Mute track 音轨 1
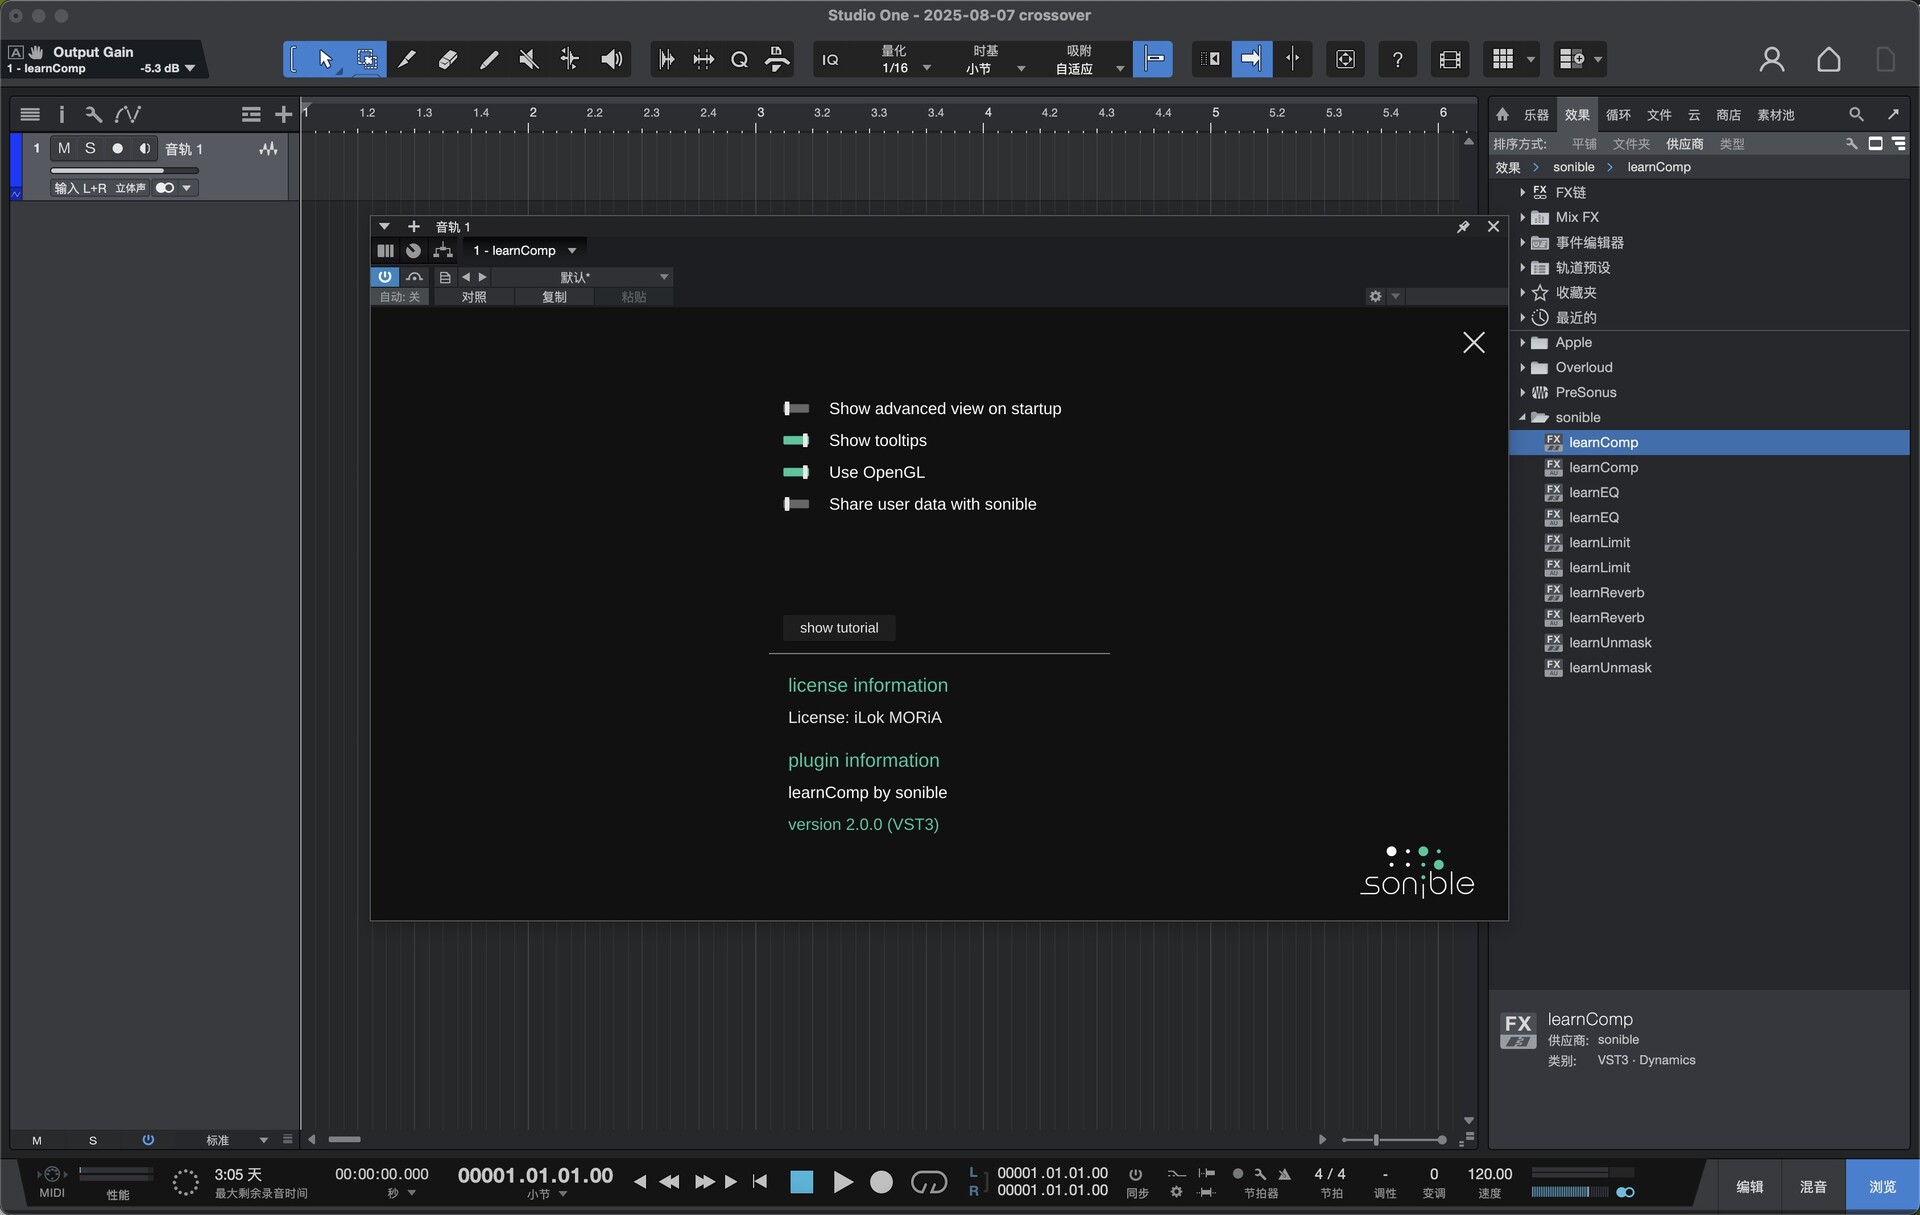1920x1215 pixels. coord(64,148)
